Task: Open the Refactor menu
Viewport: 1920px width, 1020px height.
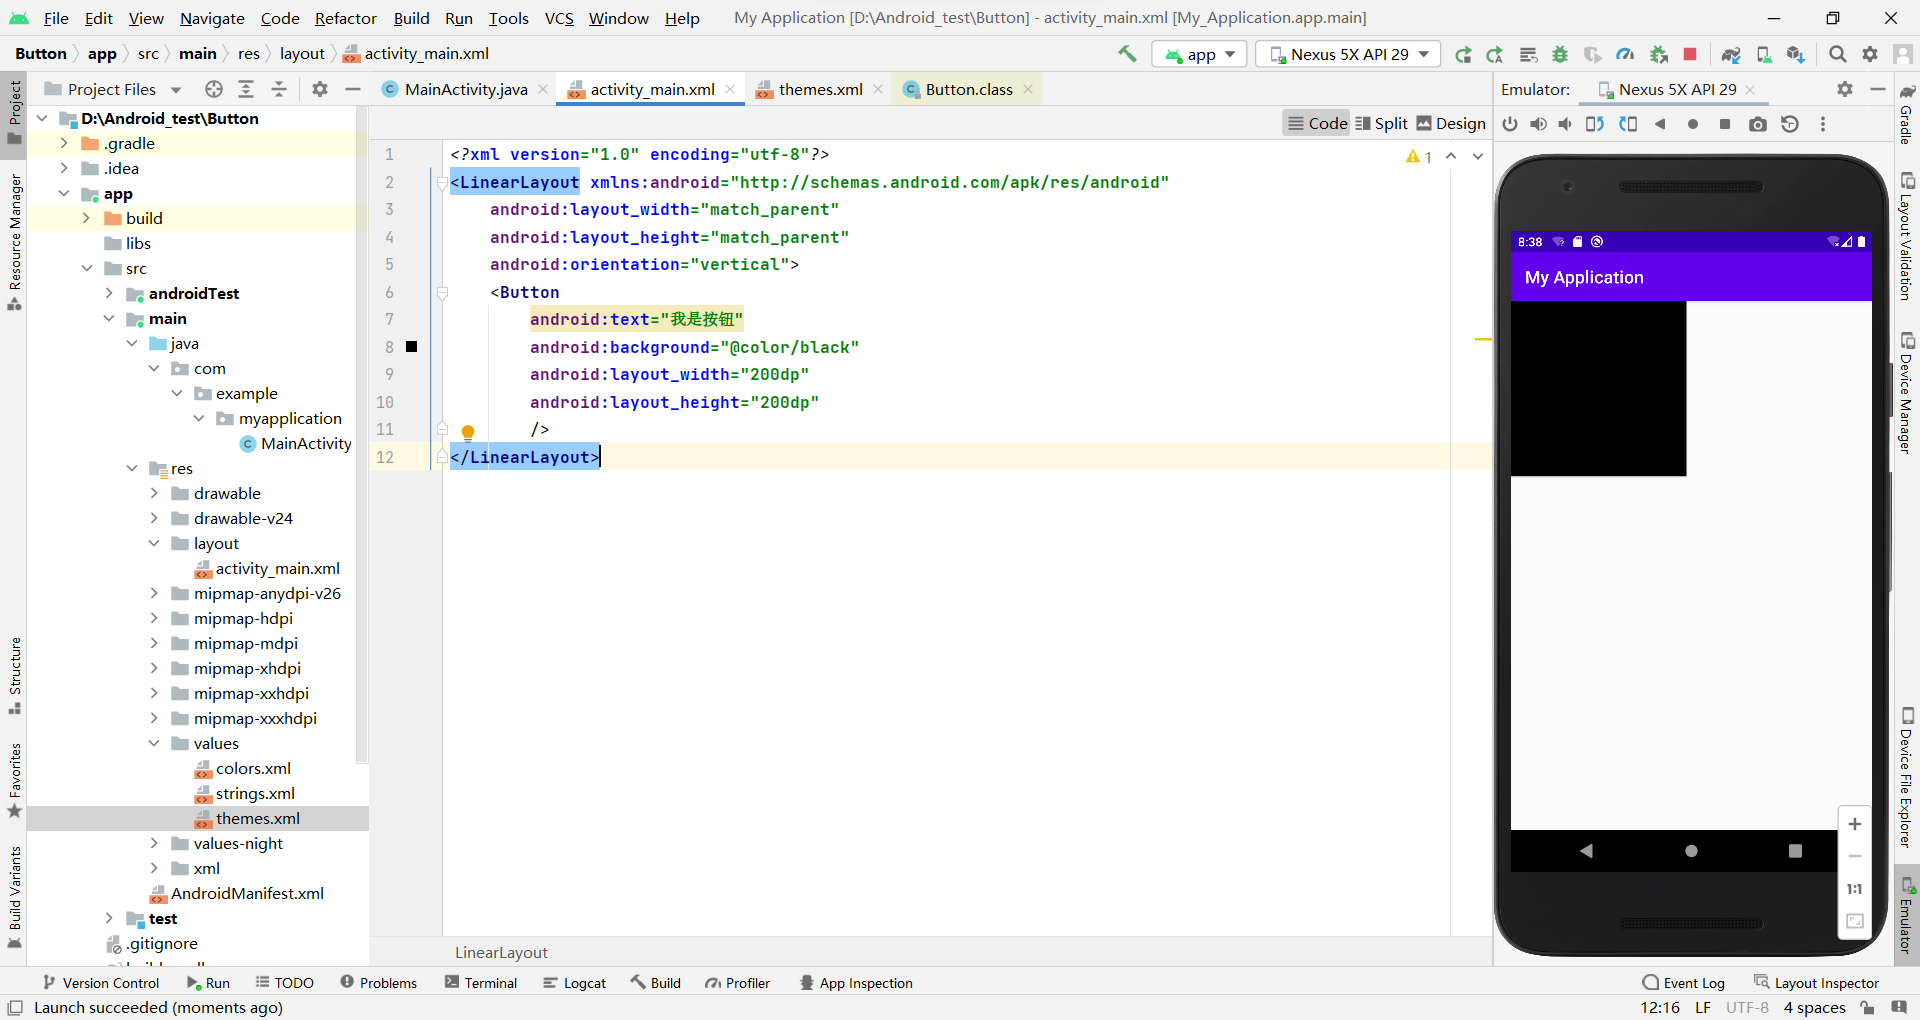Action: coord(346,18)
